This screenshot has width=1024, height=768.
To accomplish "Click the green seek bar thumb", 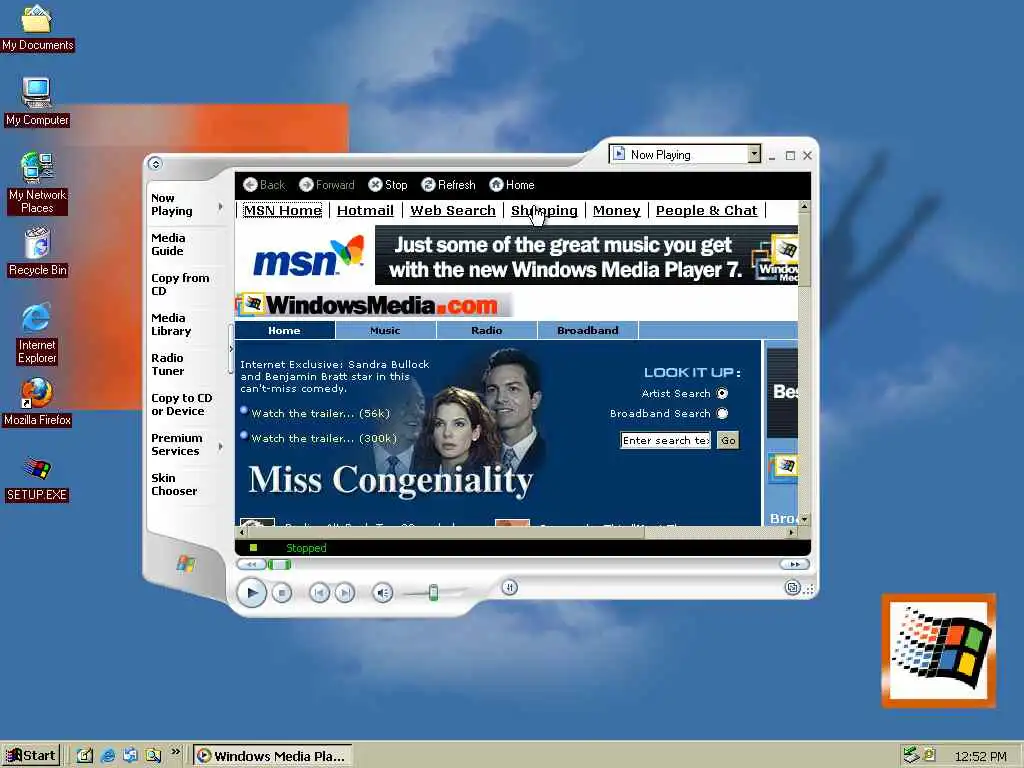I will coord(280,564).
